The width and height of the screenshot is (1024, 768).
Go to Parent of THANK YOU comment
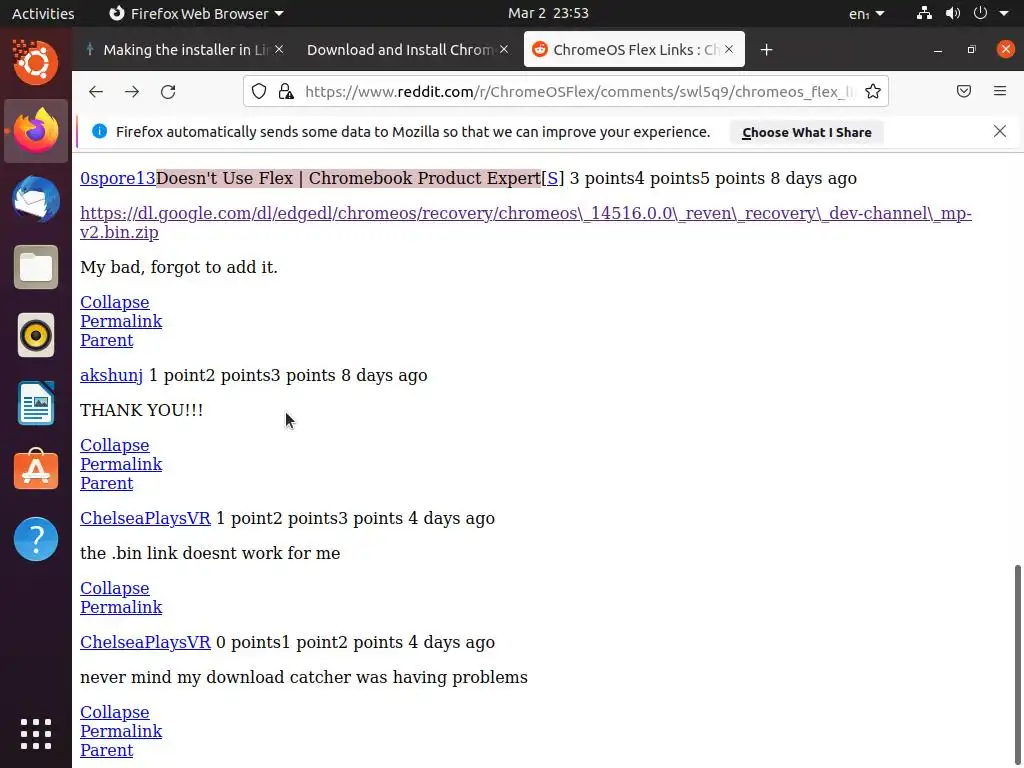[x=106, y=483]
